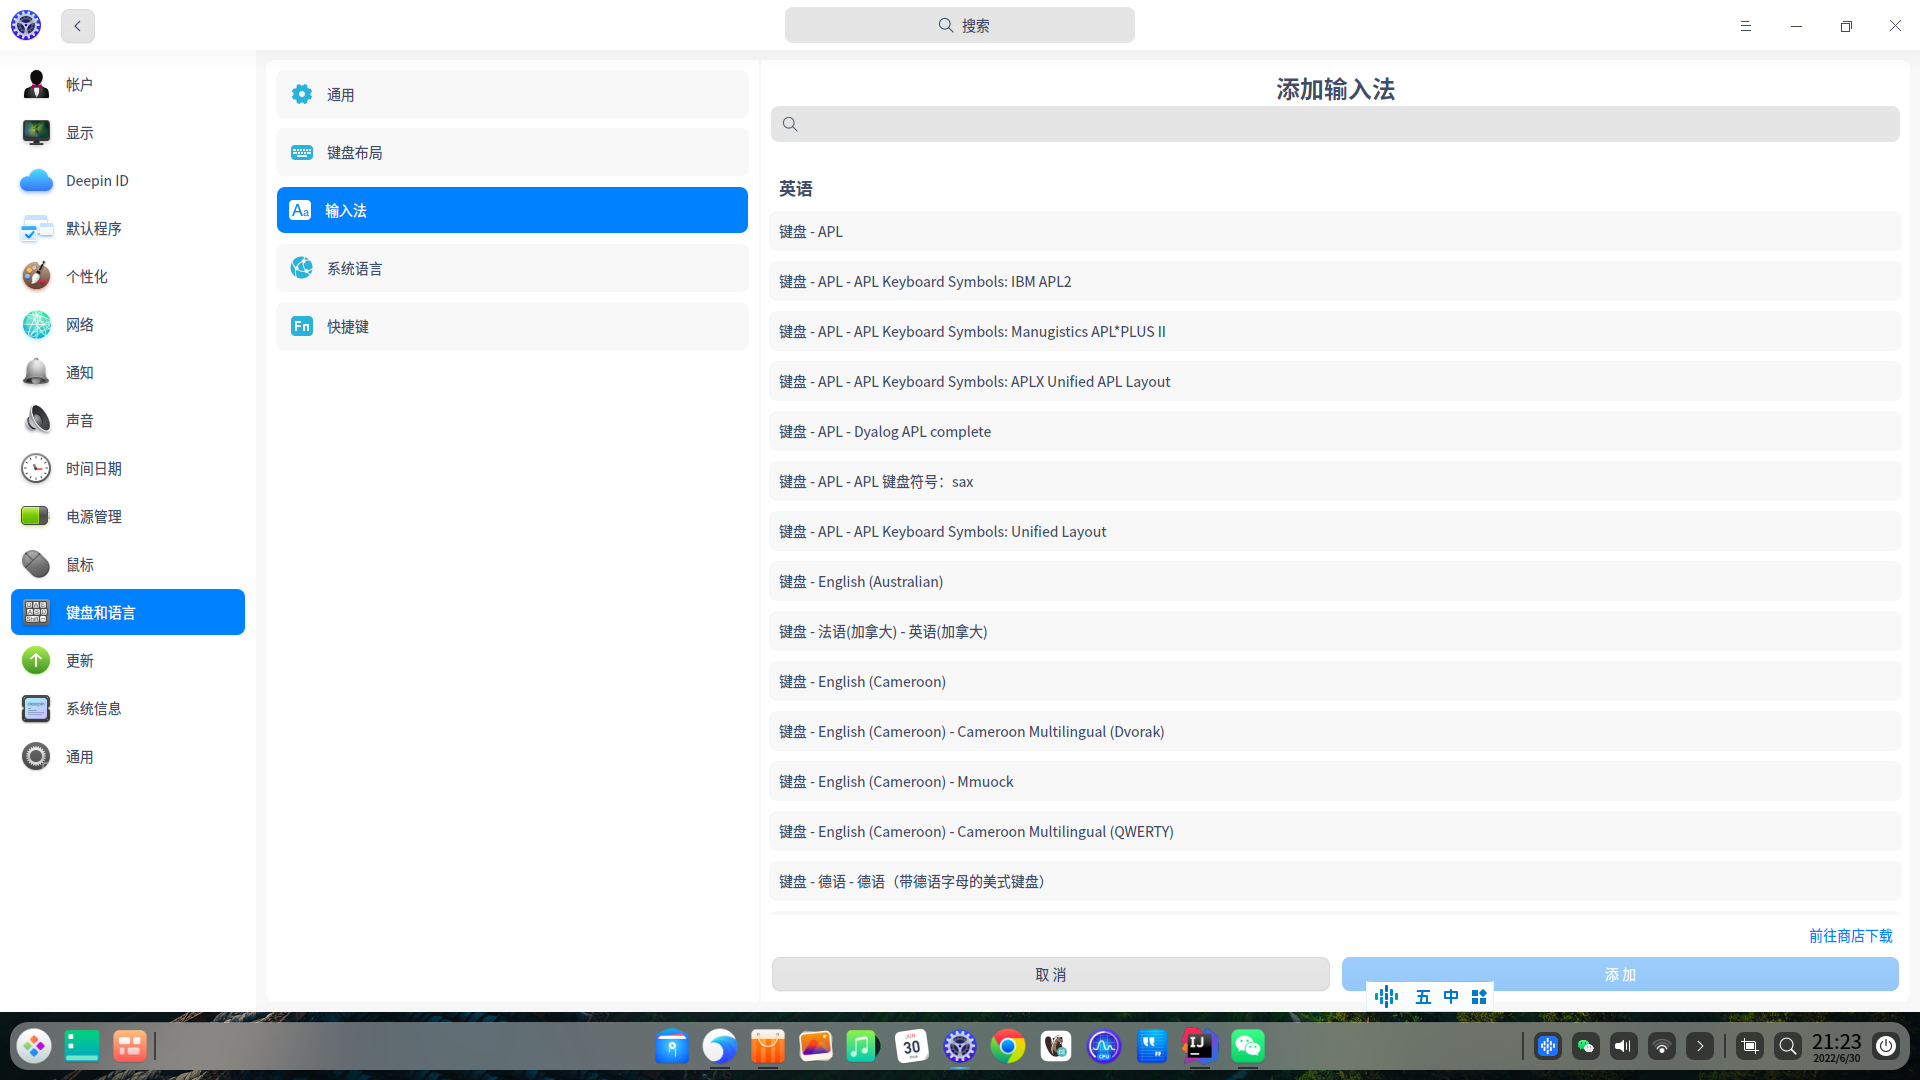
Task: Click the back arrow button
Action: 77,26
